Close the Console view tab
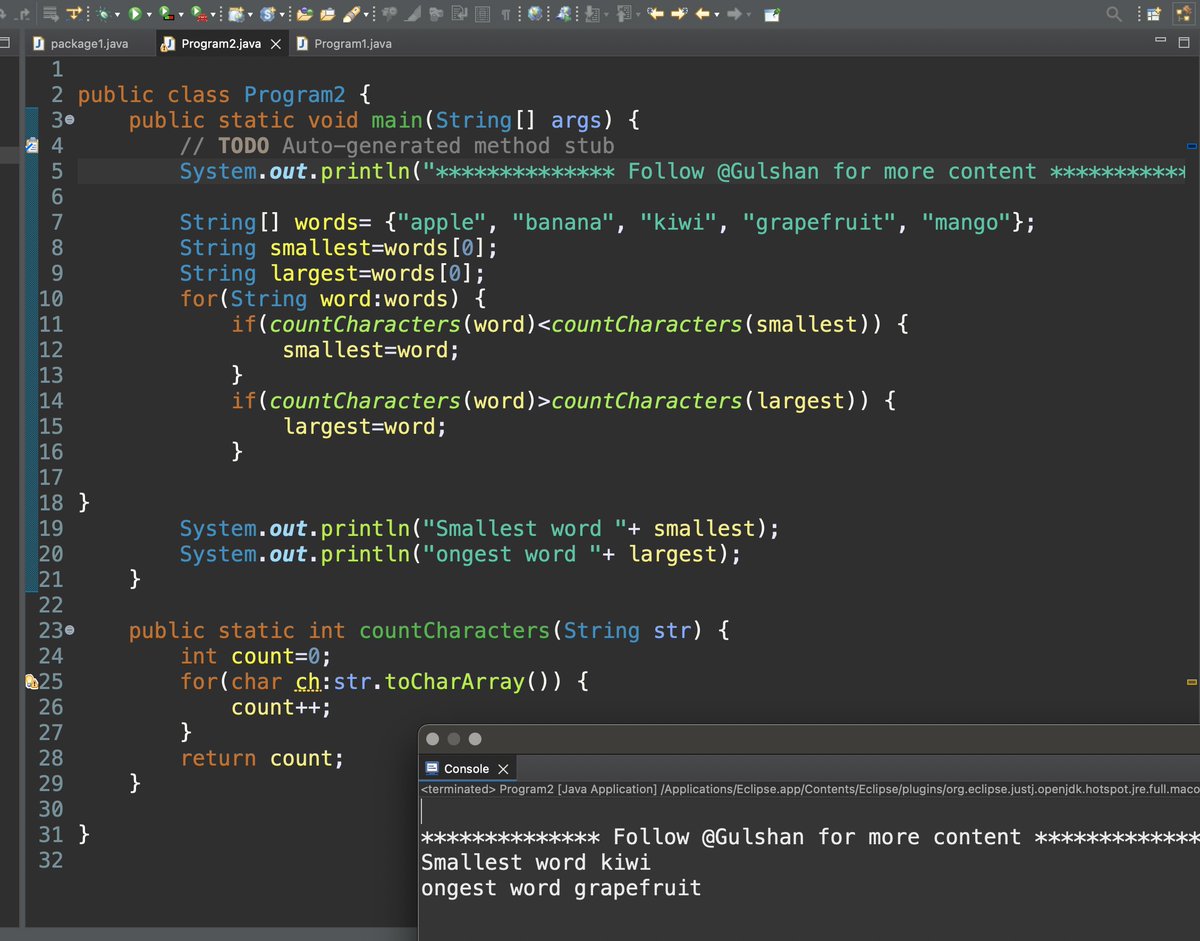This screenshot has width=1200, height=941. tap(503, 768)
